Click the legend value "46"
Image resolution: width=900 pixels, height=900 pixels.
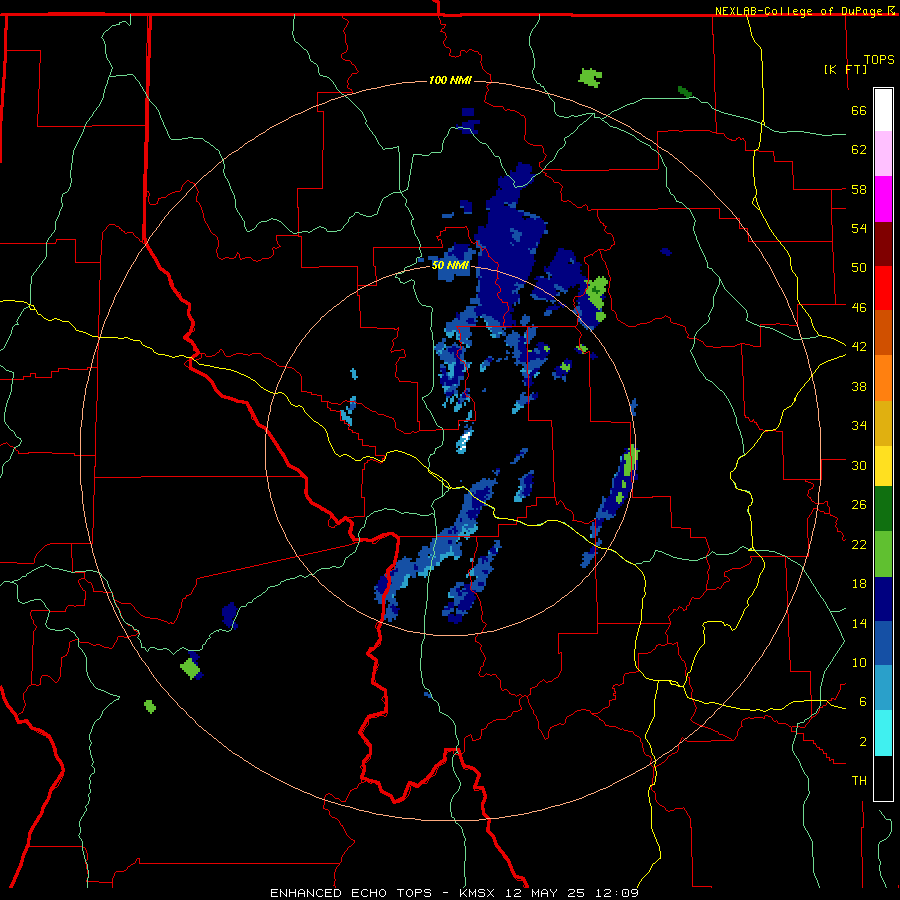point(859,308)
